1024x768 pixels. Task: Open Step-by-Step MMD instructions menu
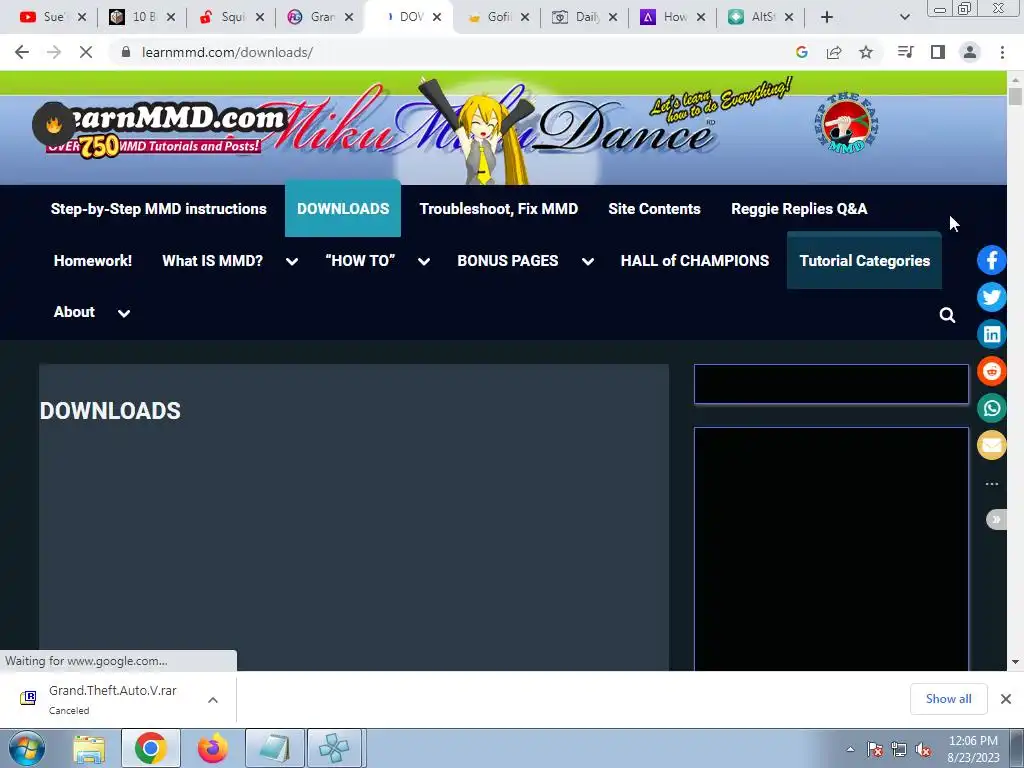click(159, 209)
